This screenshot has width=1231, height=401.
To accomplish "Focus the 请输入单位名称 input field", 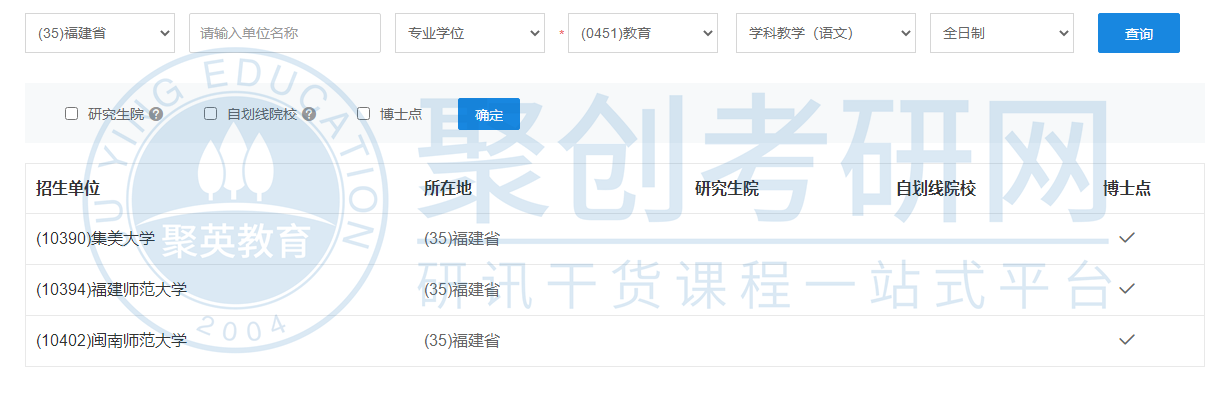I will point(285,33).
